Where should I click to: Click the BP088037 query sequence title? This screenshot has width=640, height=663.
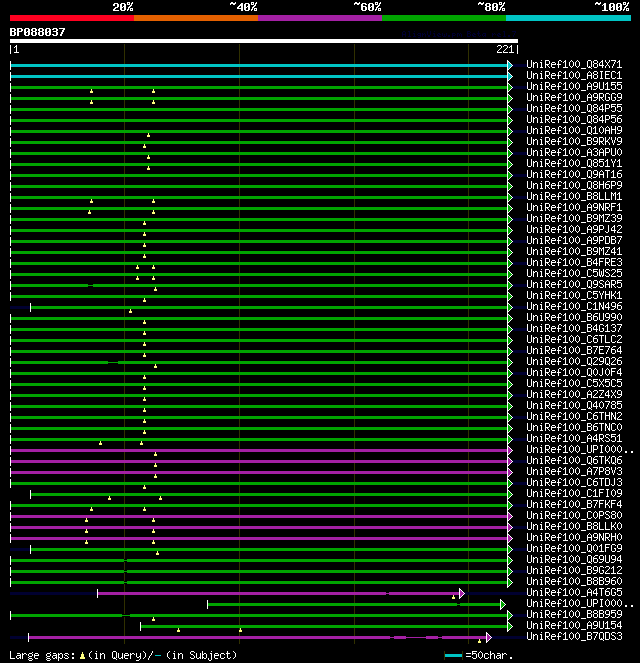pyautogui.click(x=38, y=32)
